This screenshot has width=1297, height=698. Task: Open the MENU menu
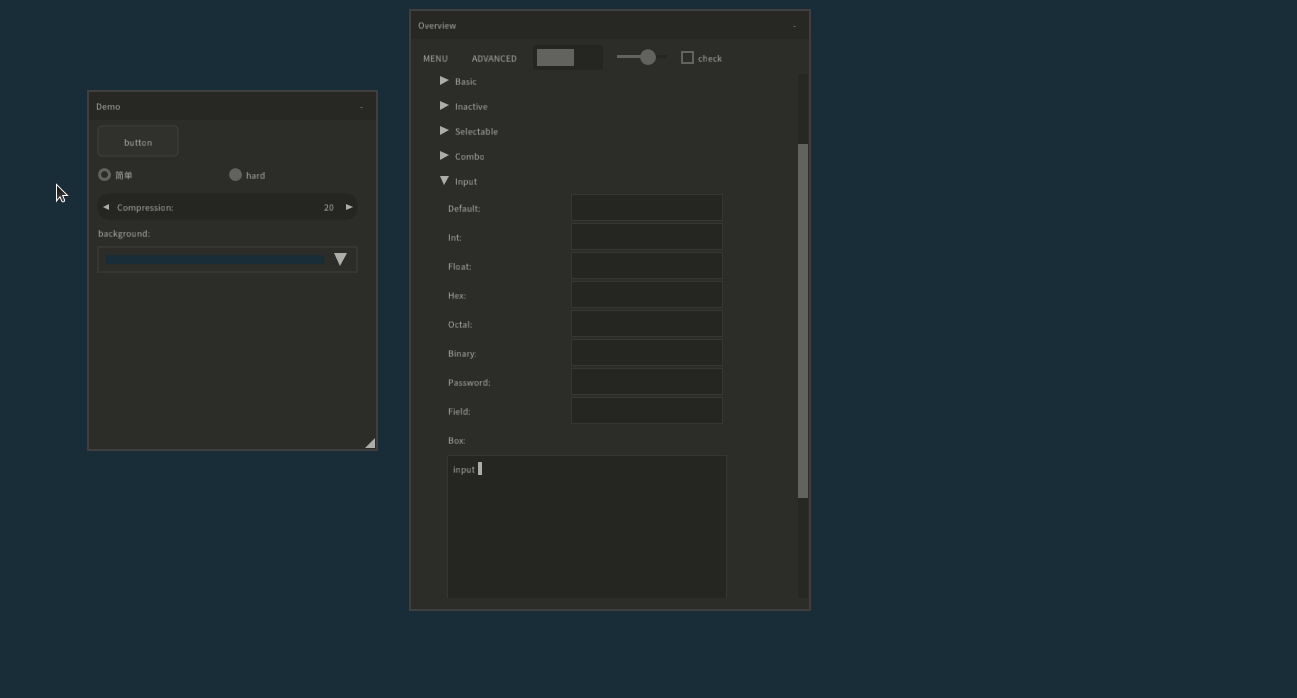tap(435, 58)
